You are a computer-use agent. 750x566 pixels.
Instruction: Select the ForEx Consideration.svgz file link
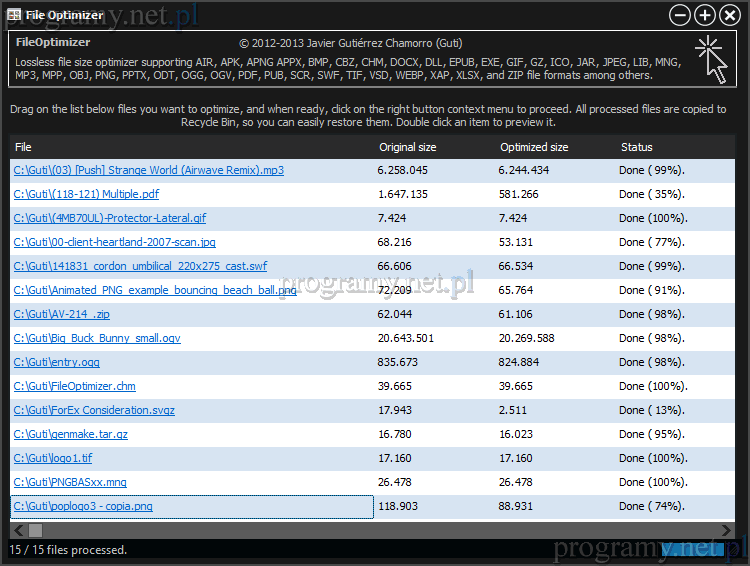tap(94, 410)
